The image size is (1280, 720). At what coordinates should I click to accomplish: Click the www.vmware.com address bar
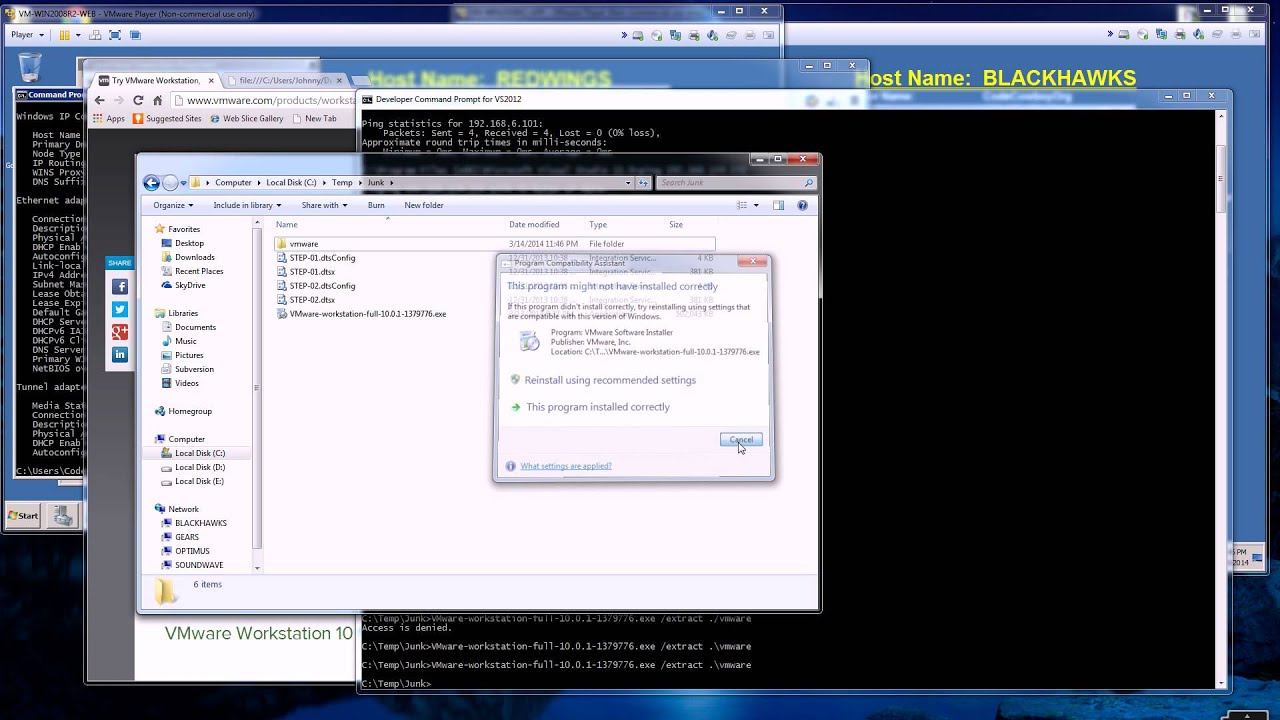click(x=264, y=100)
